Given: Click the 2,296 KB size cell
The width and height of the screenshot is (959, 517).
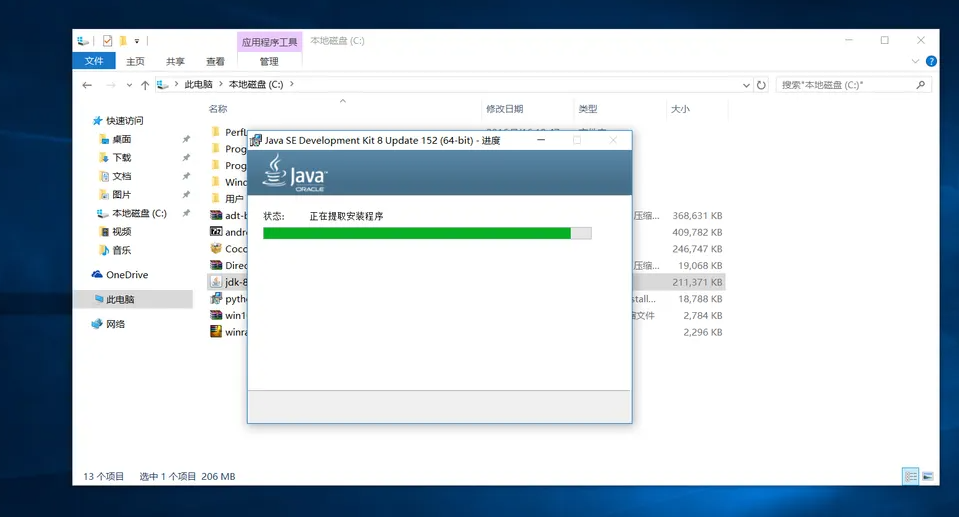Looking at the screenshot, I should [x=703, y=332].
